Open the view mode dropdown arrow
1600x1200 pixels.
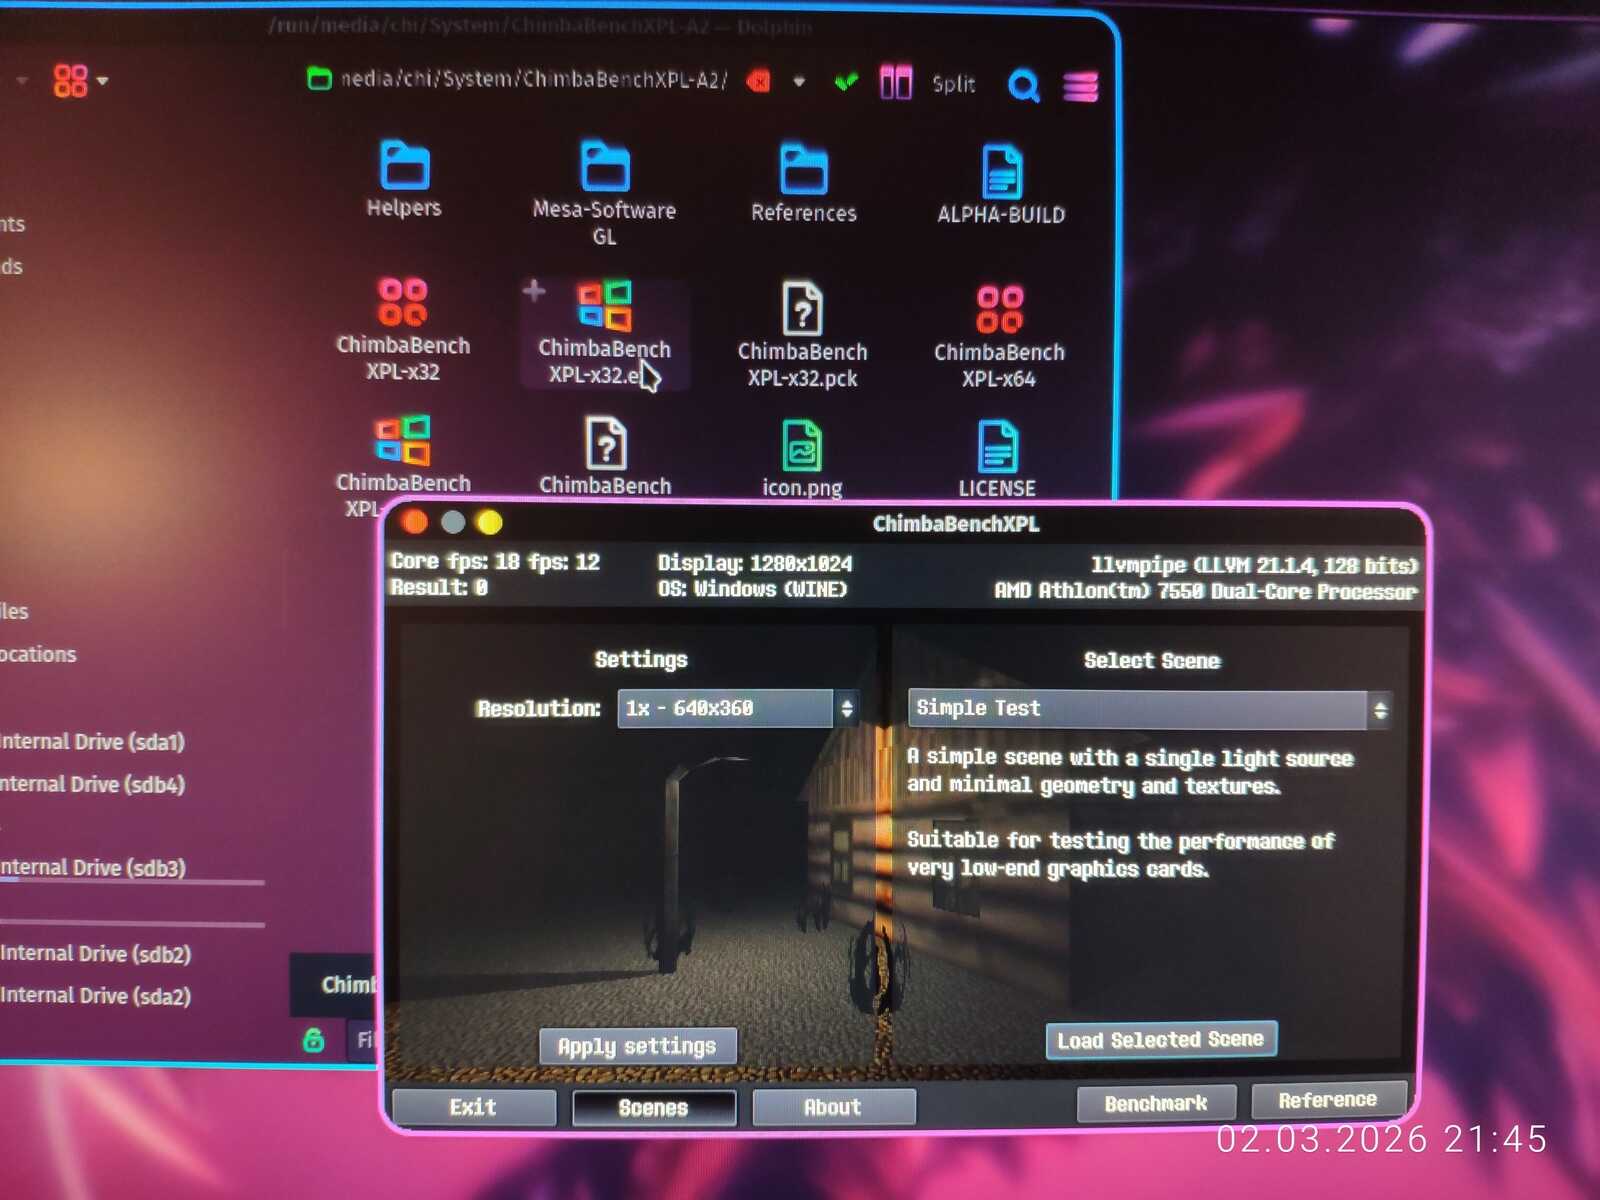pos(103,81)
